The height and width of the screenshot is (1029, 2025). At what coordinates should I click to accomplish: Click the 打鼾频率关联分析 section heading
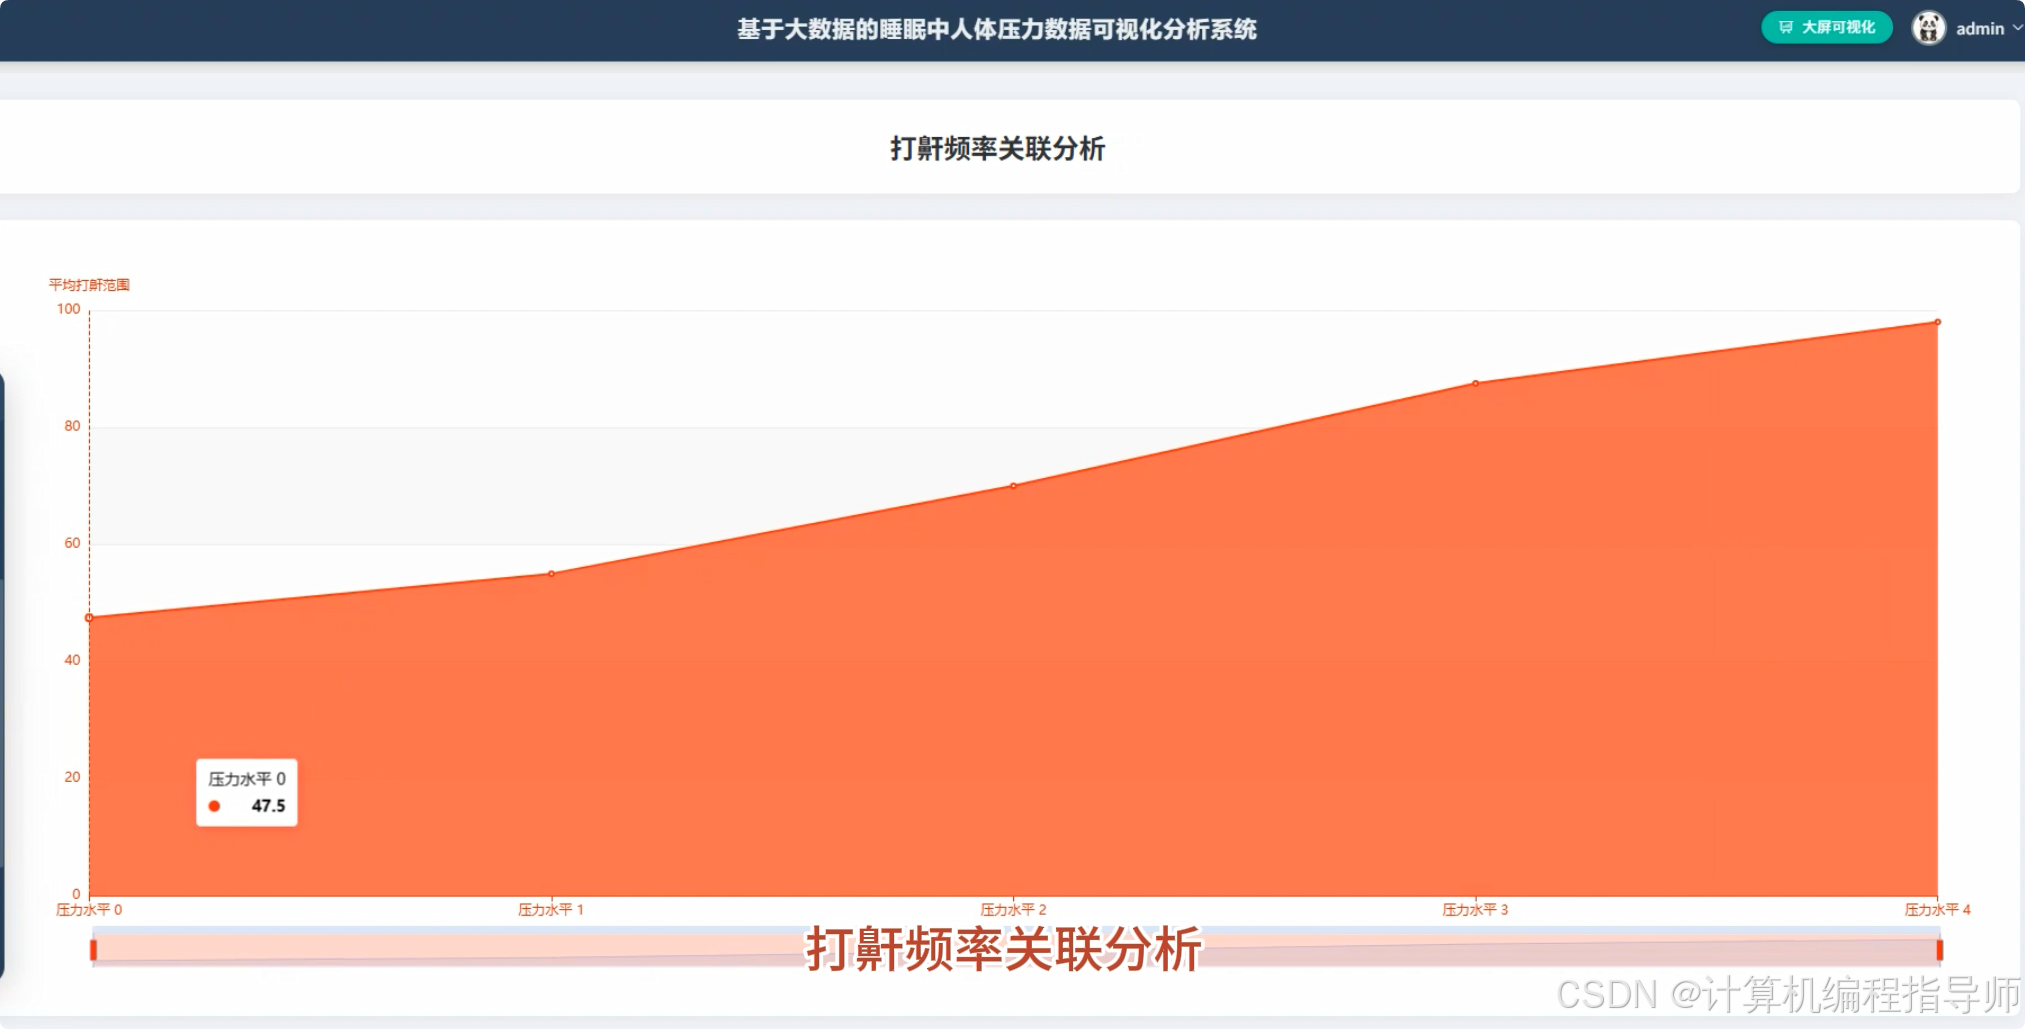998,149
